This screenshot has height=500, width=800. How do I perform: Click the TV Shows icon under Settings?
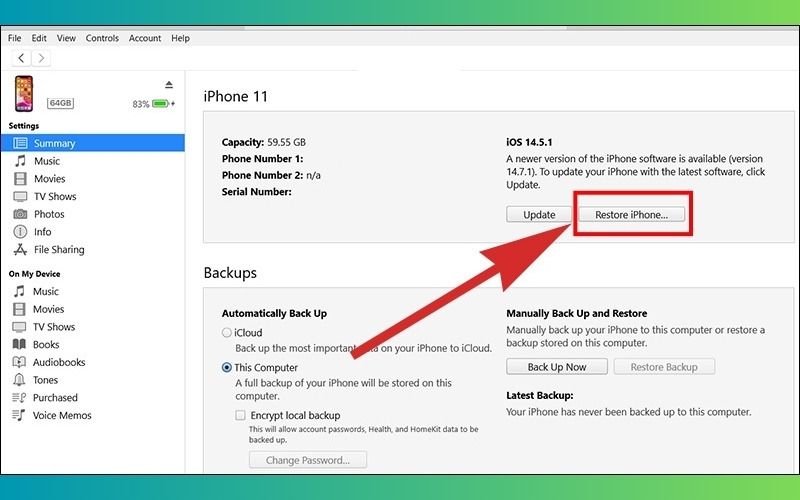pyautogui.click(x=20, y=196)
